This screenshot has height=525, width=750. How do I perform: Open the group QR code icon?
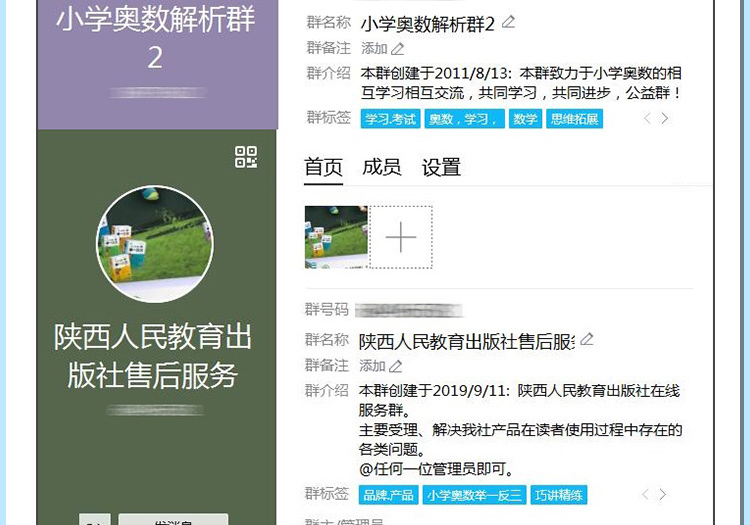[x=246, y=157]
